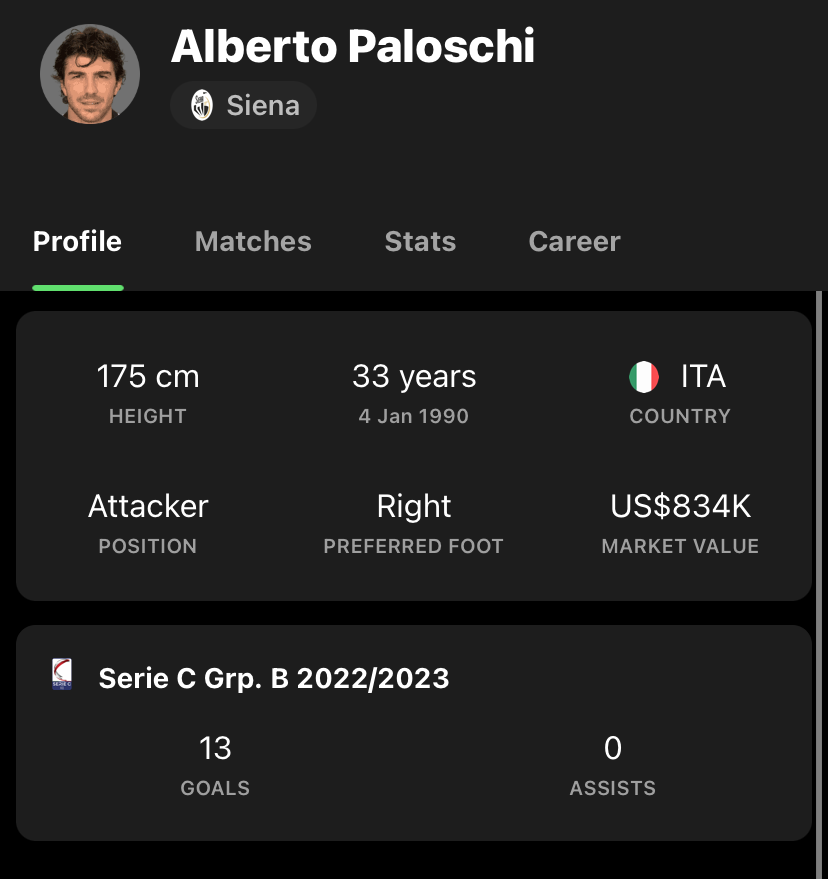This screenshot has height=879, width=828.
Task: Click the ITA country label
Action: tap(704, 376)
